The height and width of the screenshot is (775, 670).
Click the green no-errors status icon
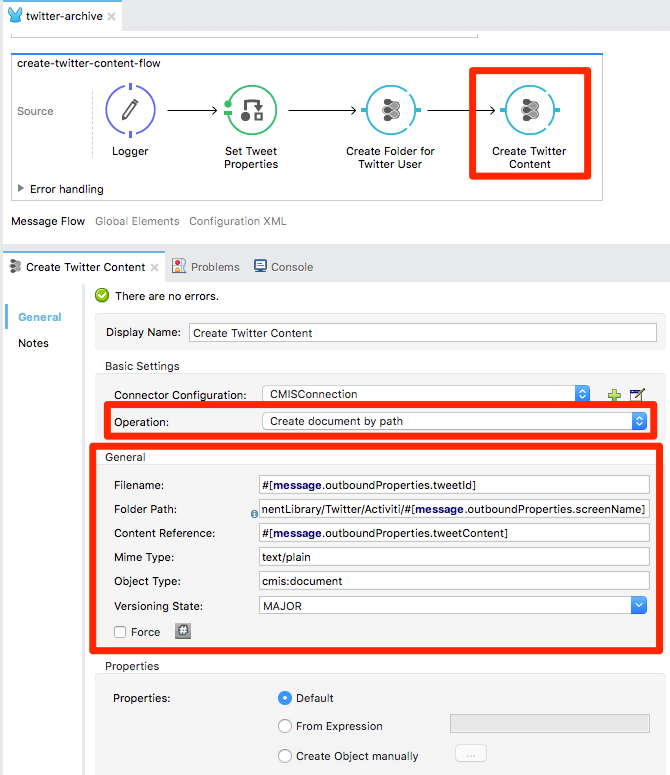point(102,296)
